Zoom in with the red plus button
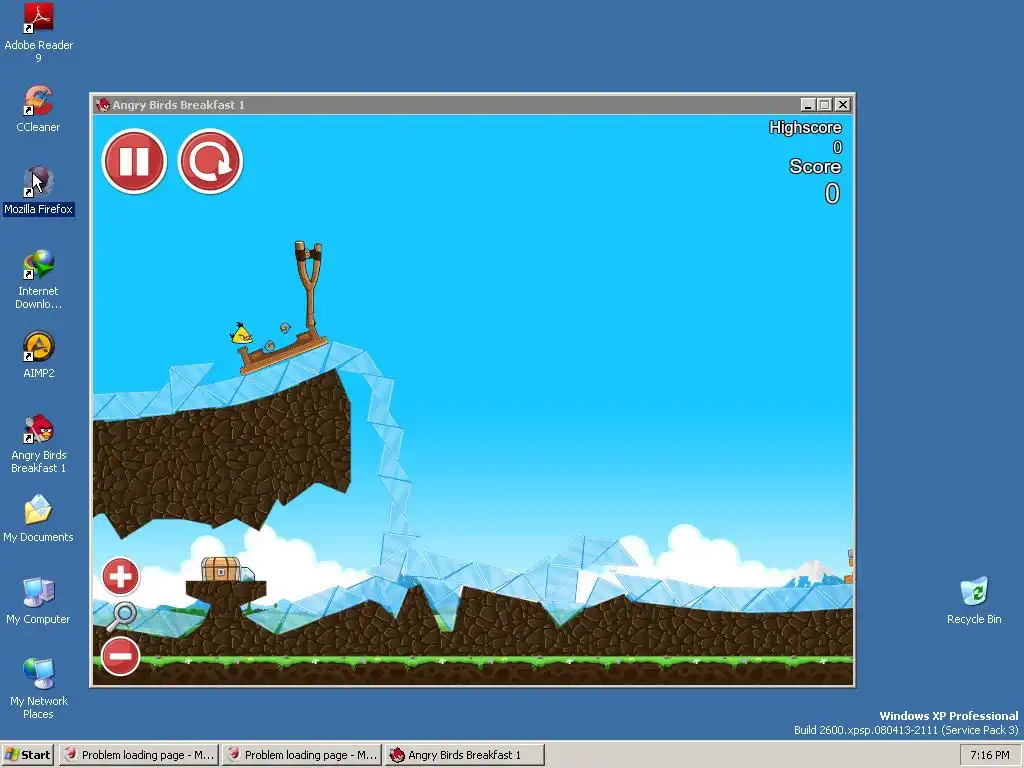1024x768 pixels. pyautogui.click(x=121, y=577)
